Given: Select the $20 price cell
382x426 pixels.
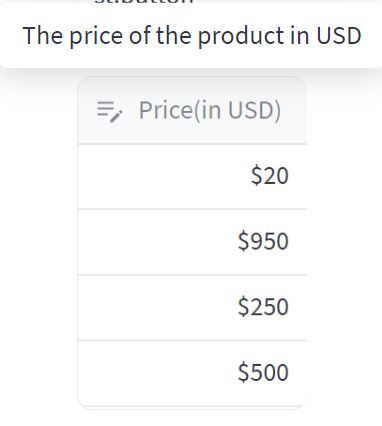Looking at the screenshot, I should click(x=192, y=177).
